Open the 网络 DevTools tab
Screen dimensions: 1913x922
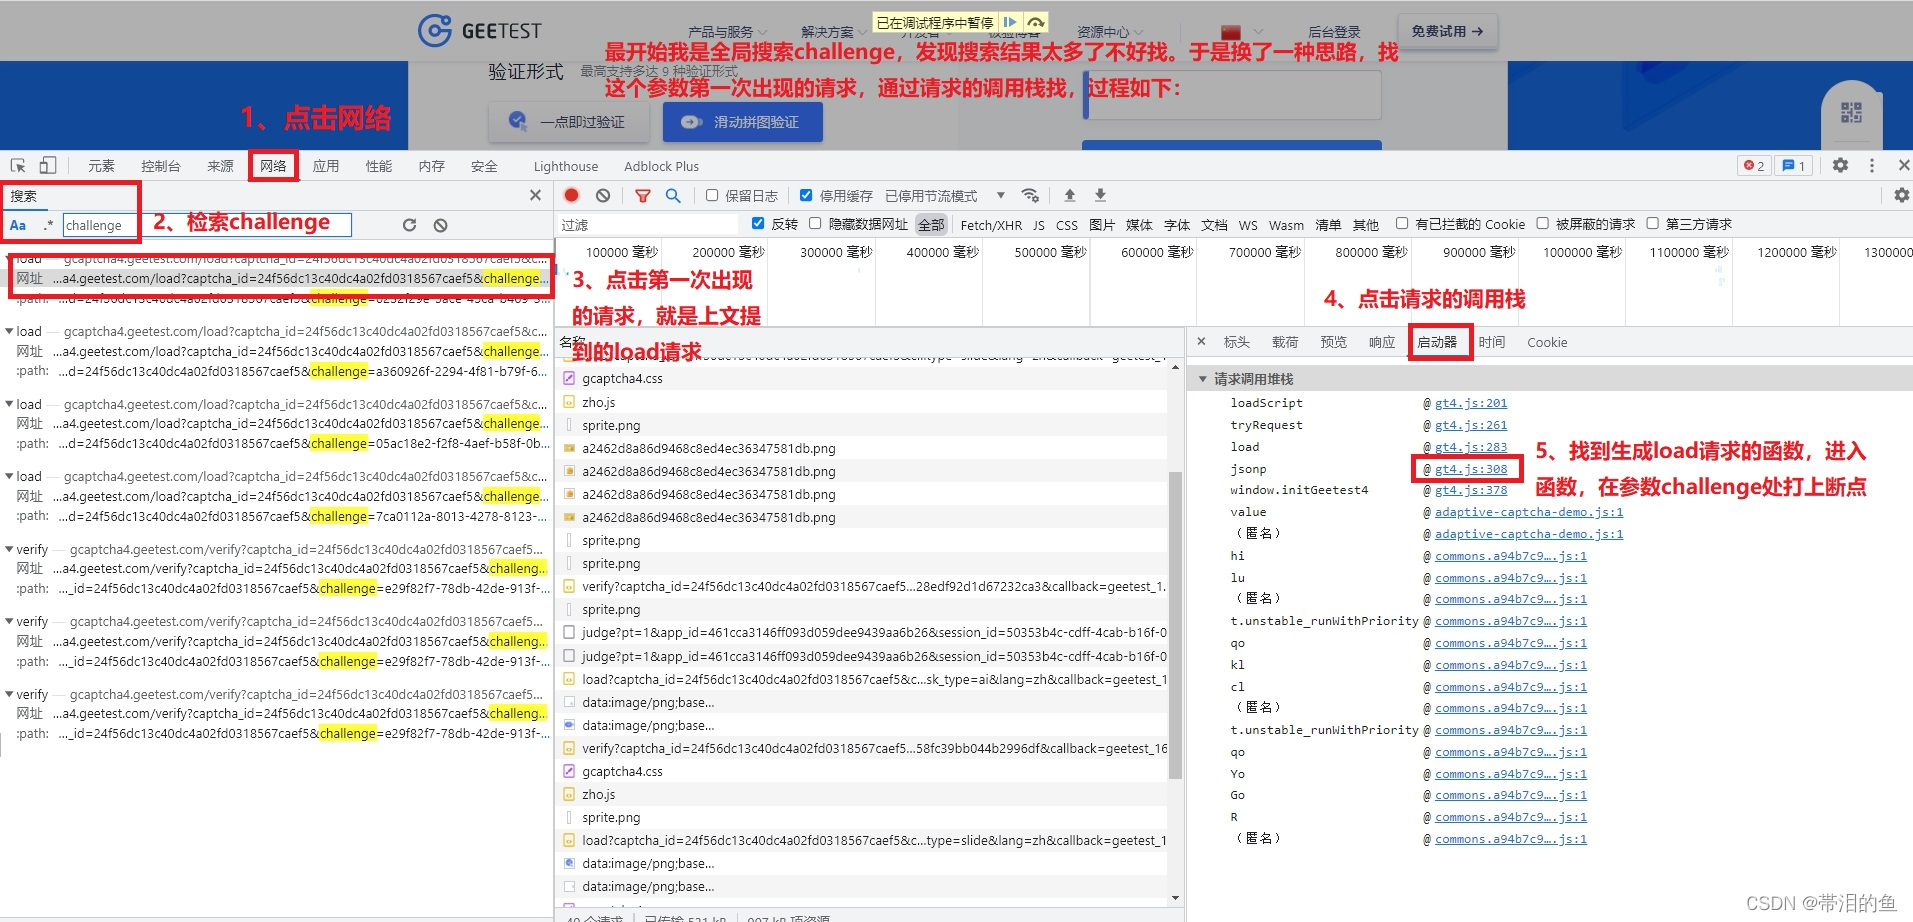click(274, 166)
